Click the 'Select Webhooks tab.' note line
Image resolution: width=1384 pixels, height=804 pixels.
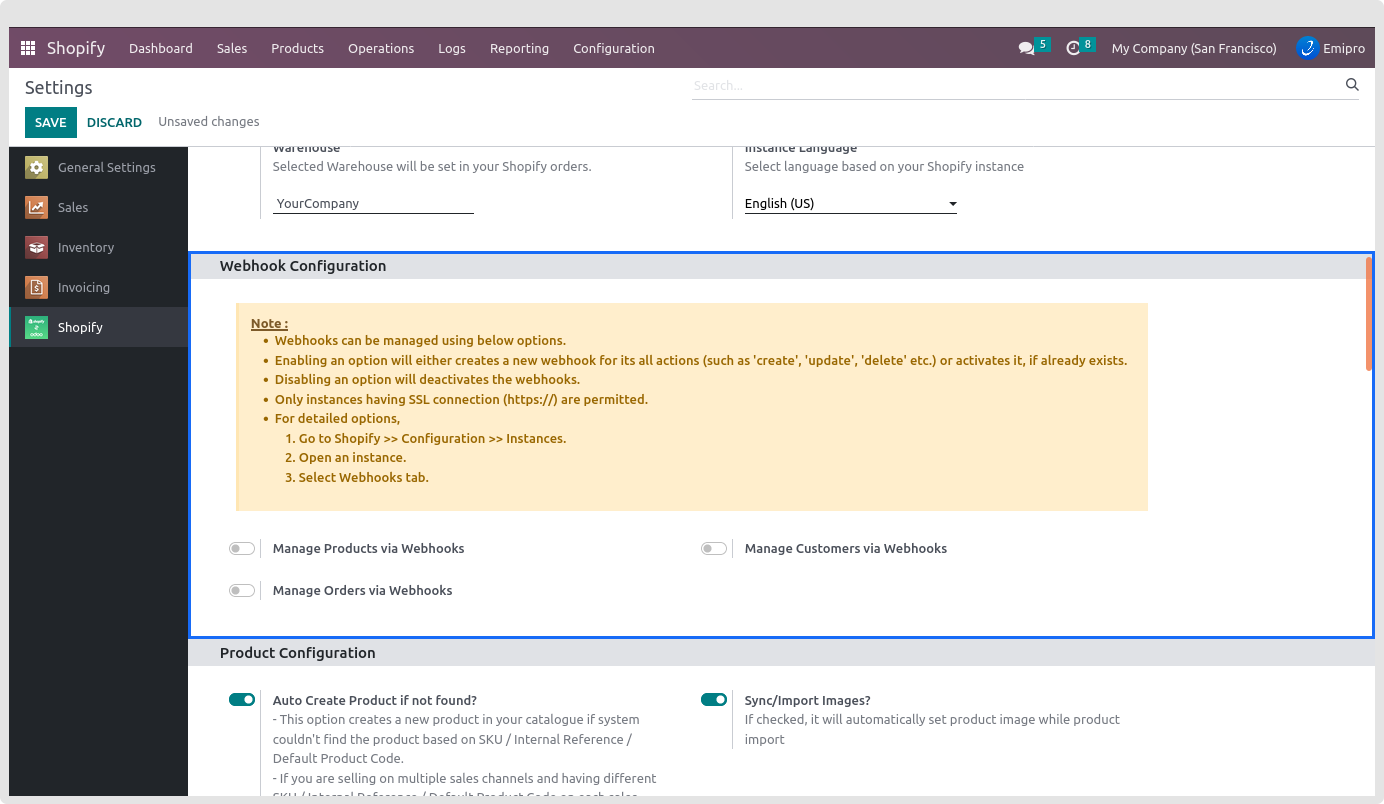coord(364,477)
